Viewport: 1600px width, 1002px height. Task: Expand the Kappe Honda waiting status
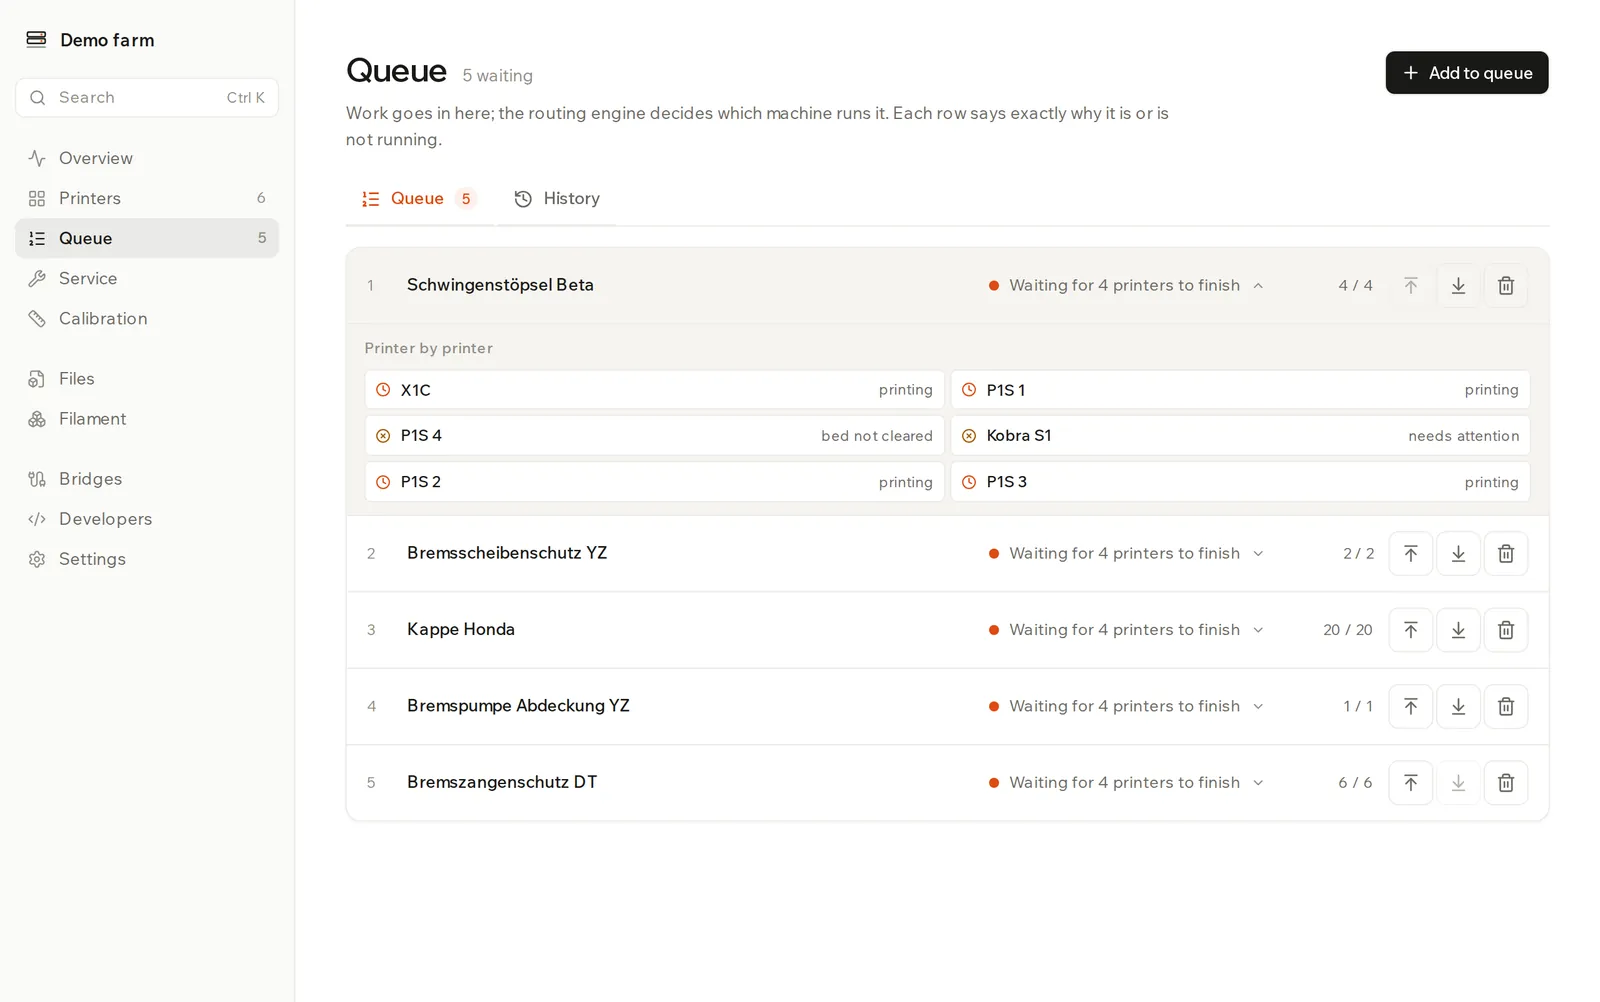coord(1126,629)
